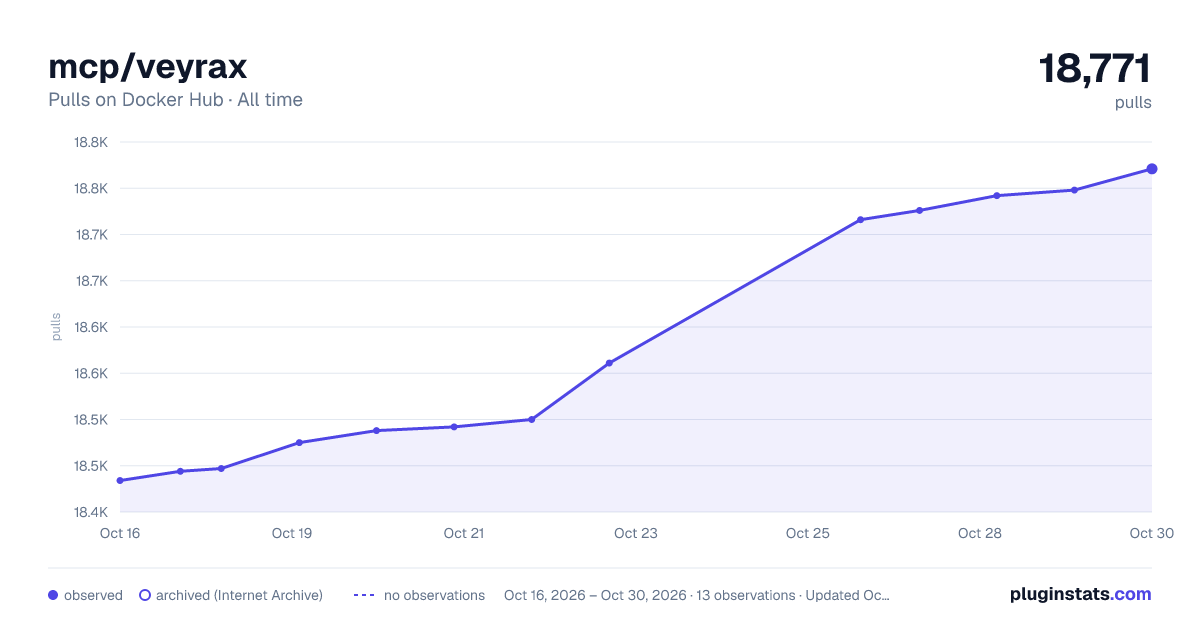Click the observed legend label
The height and width of the screenshot is (630, 1200).
click(x=93, y=595)
